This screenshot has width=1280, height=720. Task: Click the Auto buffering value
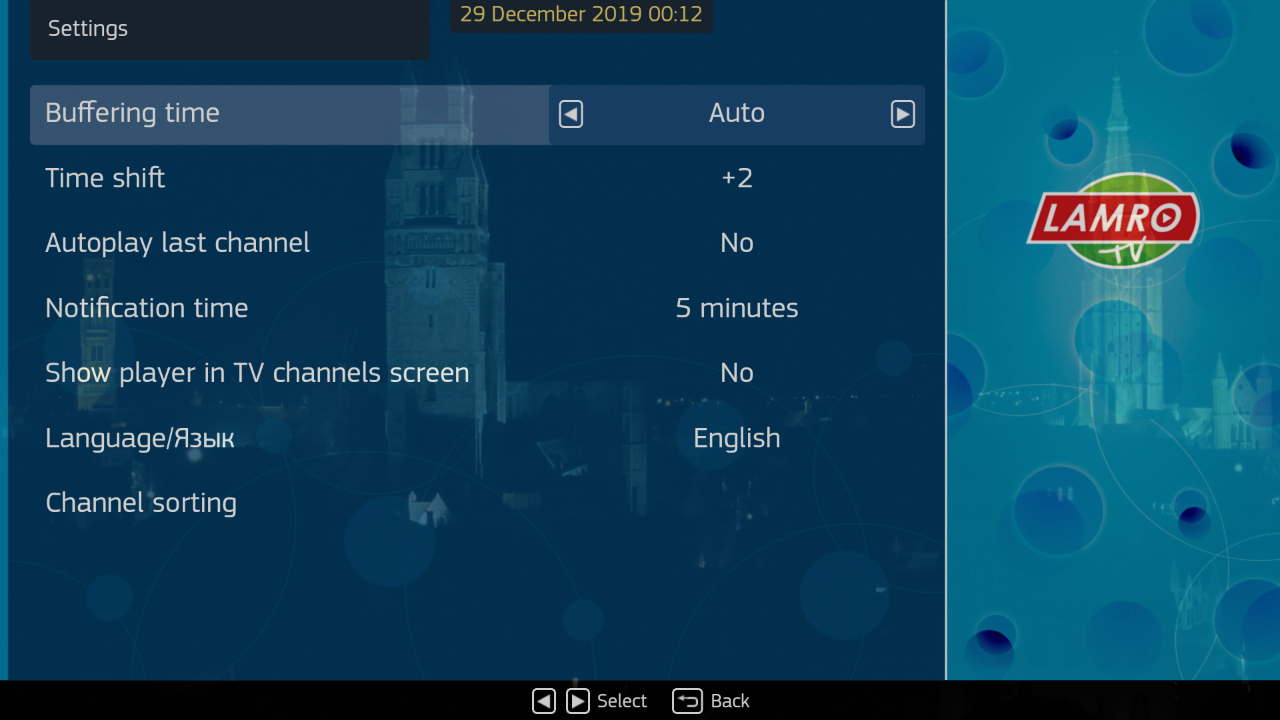tap(737, 113)
